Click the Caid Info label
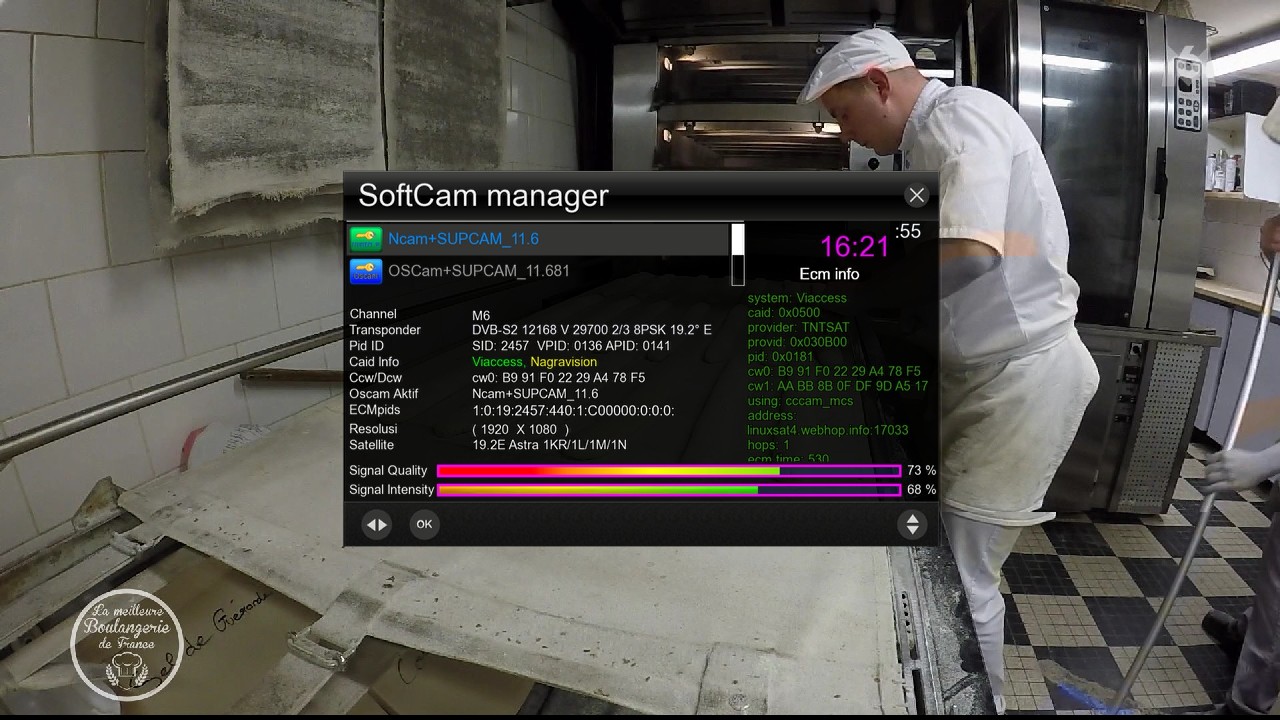This screenshot has width=1280, height=720. pos(374,362)
